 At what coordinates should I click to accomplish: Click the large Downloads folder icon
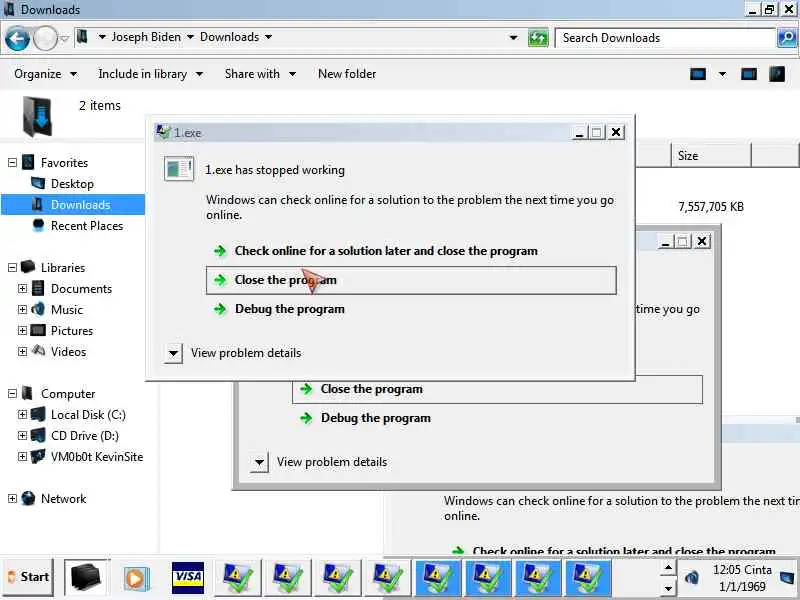tap(38, 116)
